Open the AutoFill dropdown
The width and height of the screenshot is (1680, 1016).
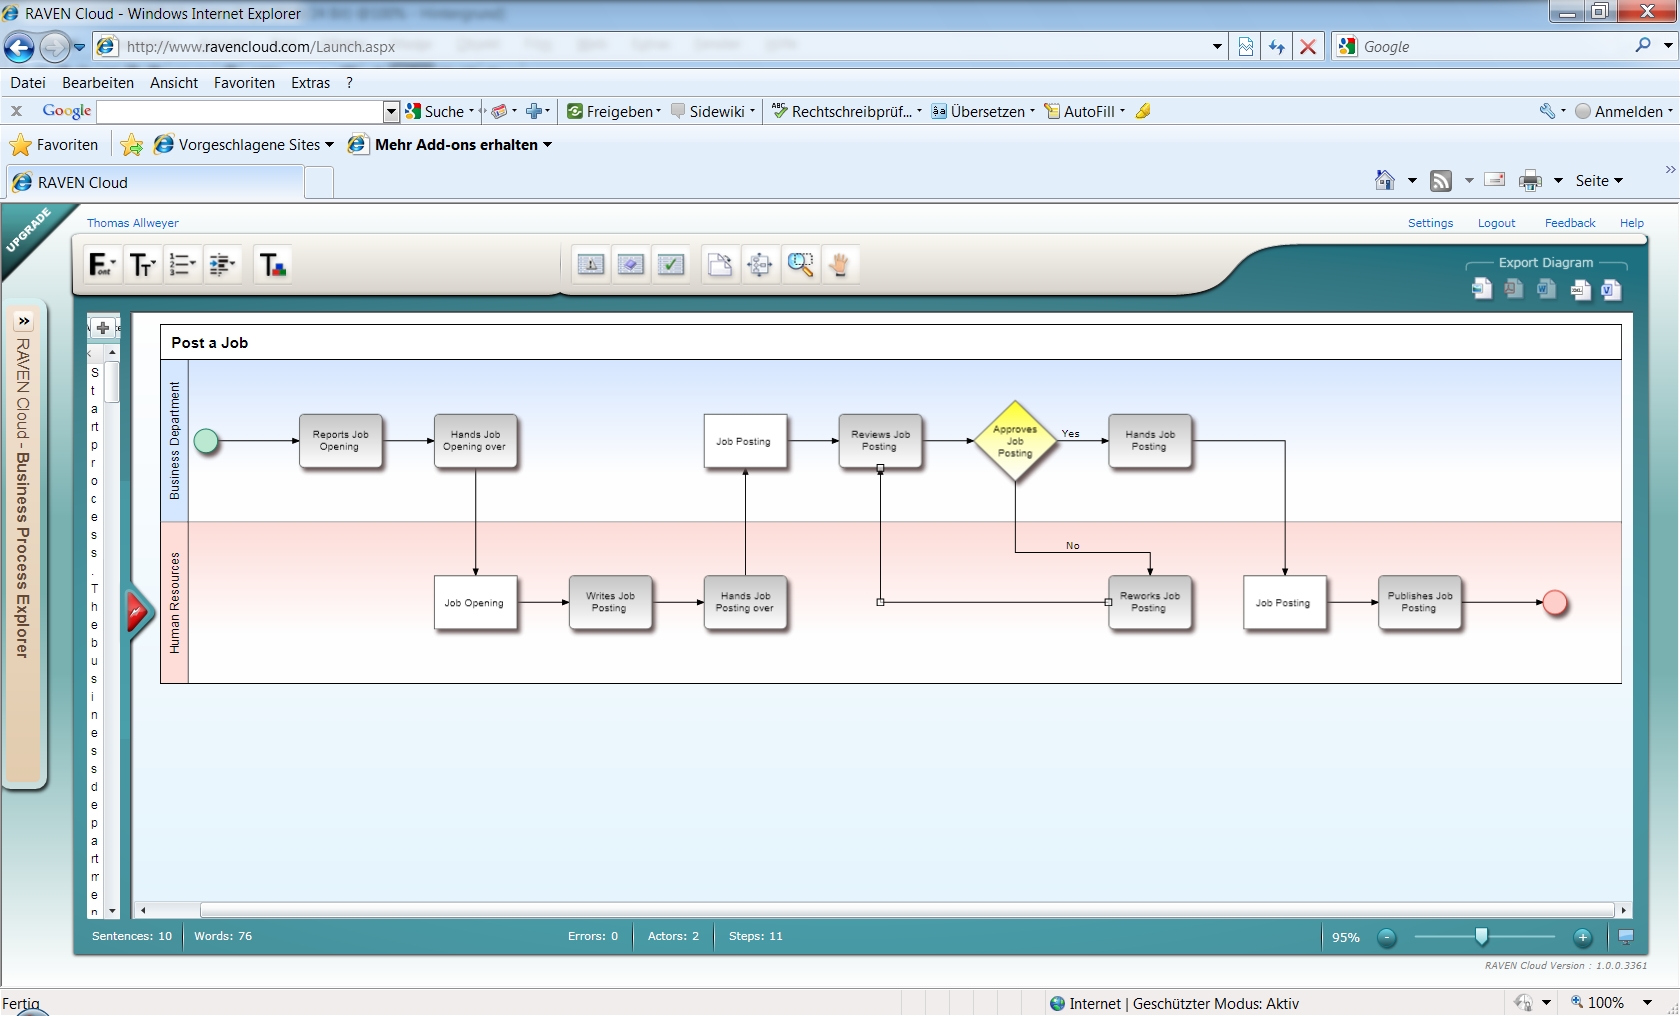point(1122,111)
